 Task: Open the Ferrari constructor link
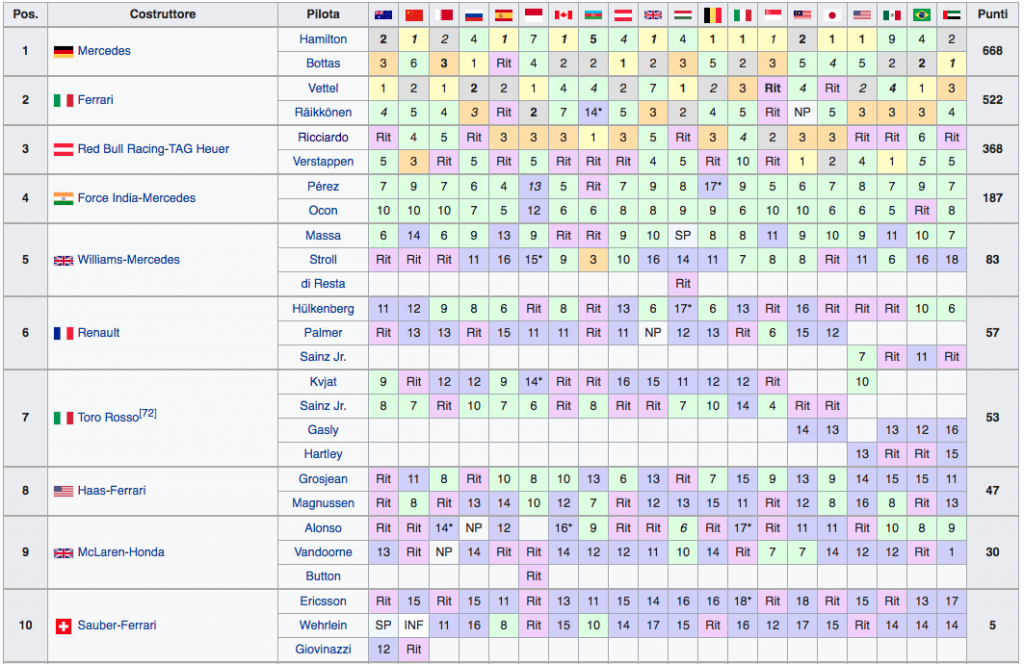(95, 100)
